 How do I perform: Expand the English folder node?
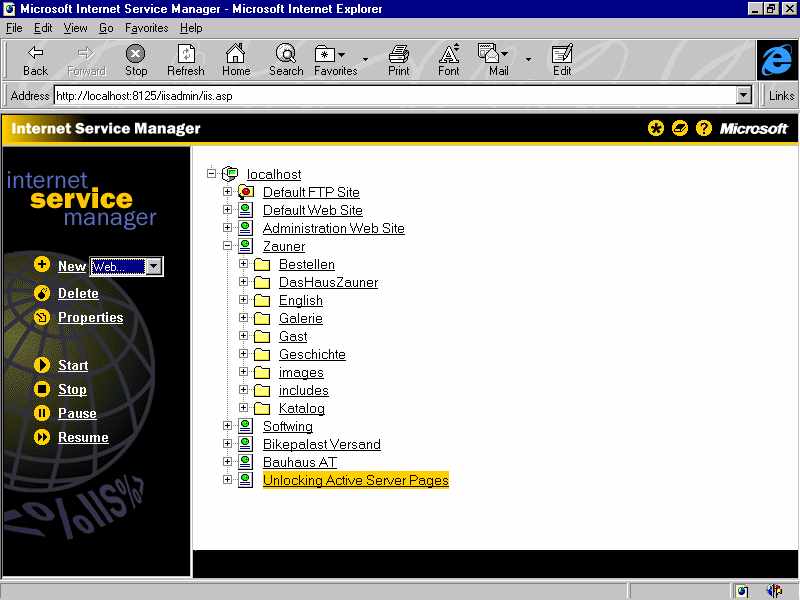[x=243, y=299]
